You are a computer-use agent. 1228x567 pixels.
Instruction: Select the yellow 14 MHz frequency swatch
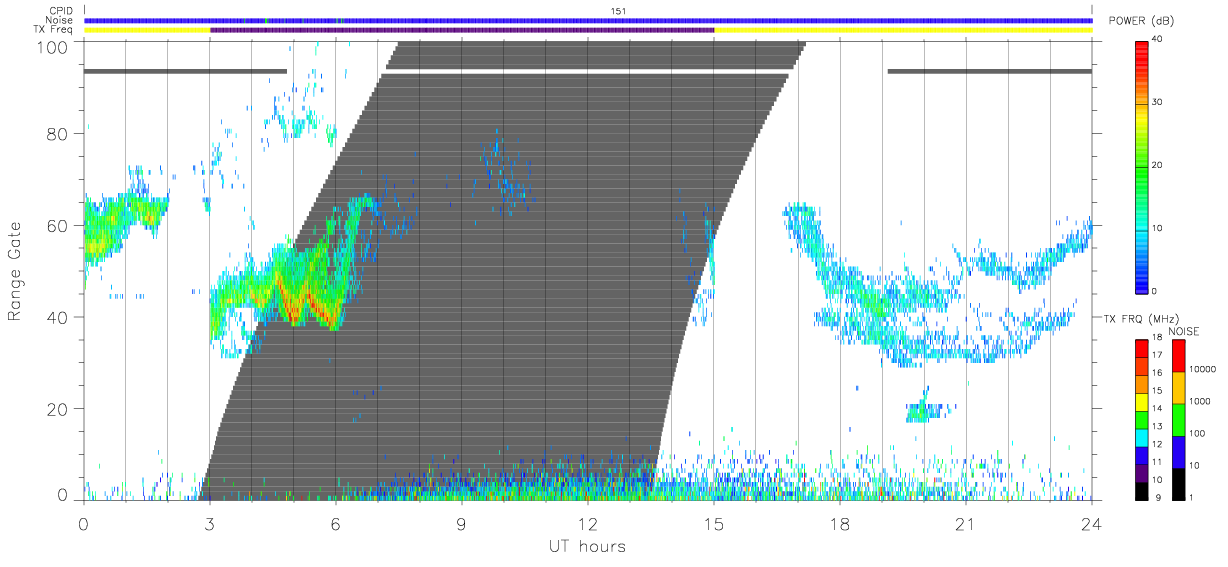pos(1142,402)
